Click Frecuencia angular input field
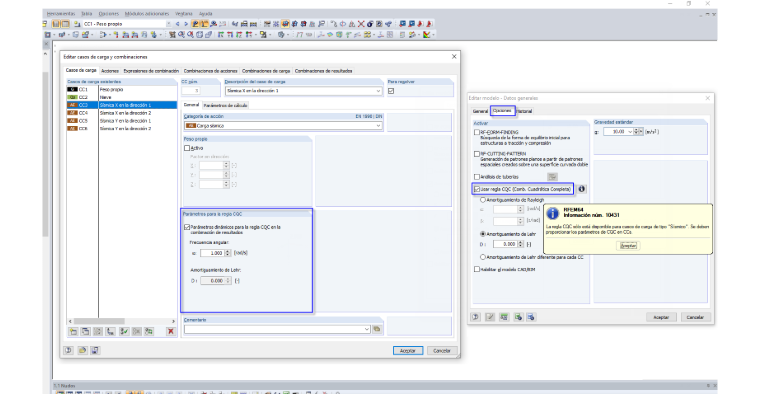Viewport: 760px width, 394px height. 212,253
